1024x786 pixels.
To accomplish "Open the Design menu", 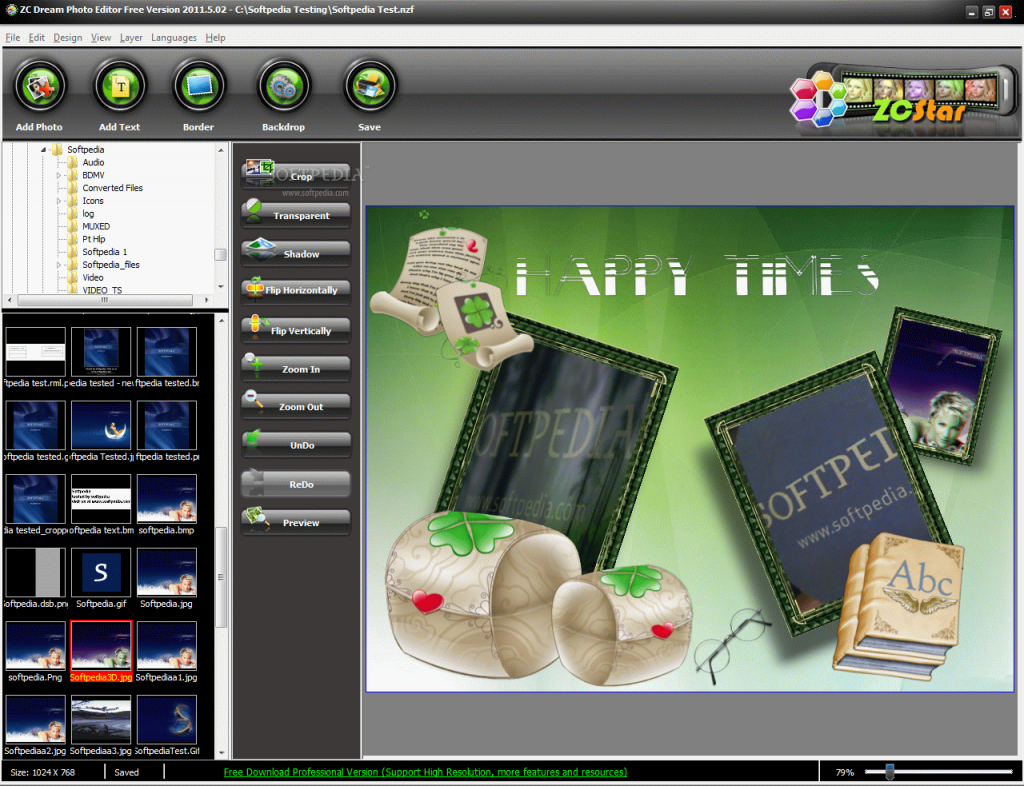I will pyautogui.click(x=68, y=37).
